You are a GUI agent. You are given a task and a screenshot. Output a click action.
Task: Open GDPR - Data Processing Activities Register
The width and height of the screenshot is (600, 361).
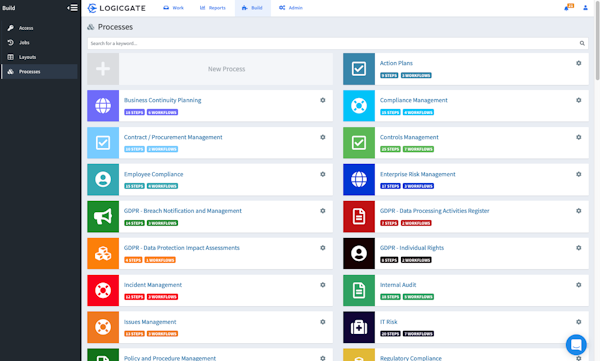pos(434,211)
